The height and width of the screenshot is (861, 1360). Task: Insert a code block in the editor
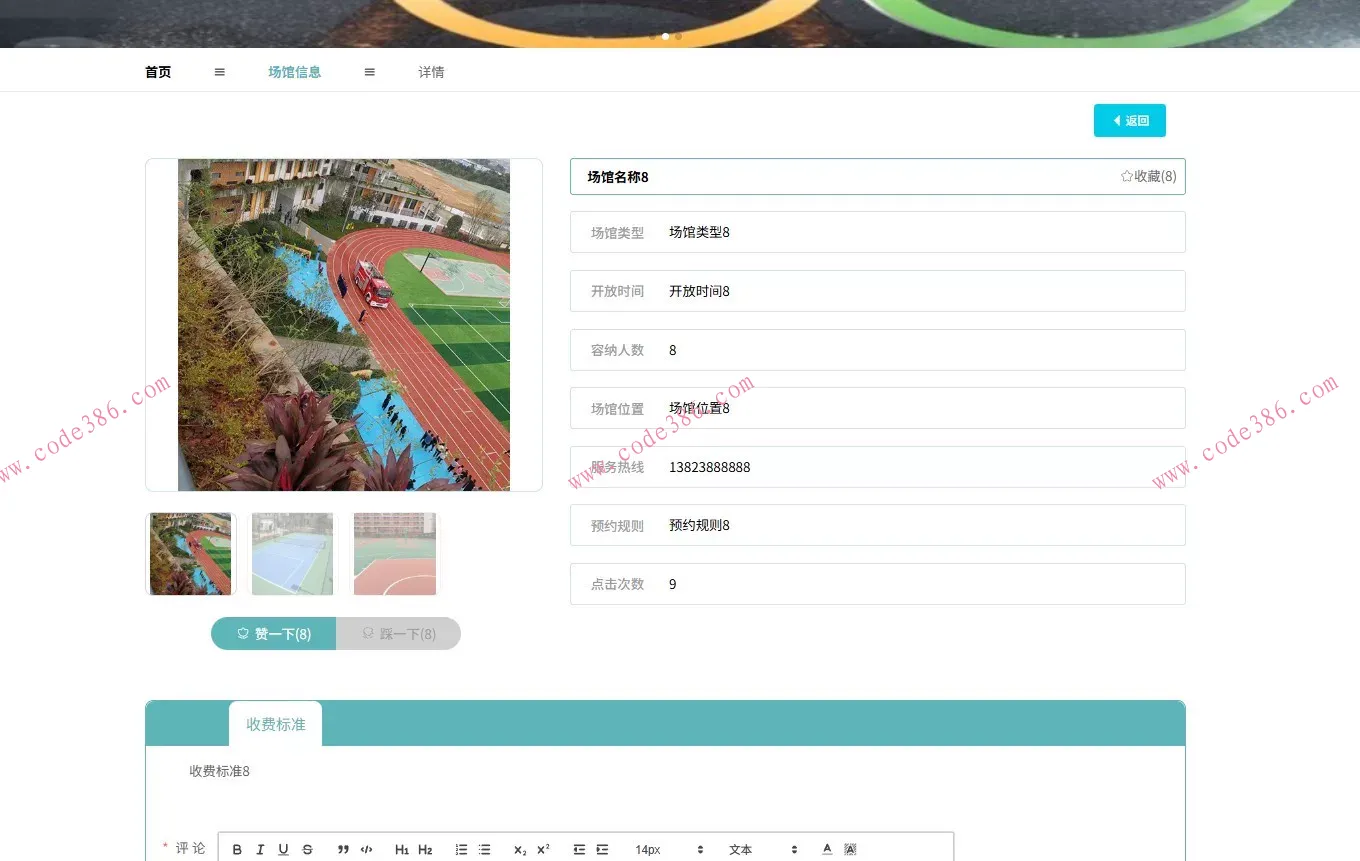[x=366, y=850]
